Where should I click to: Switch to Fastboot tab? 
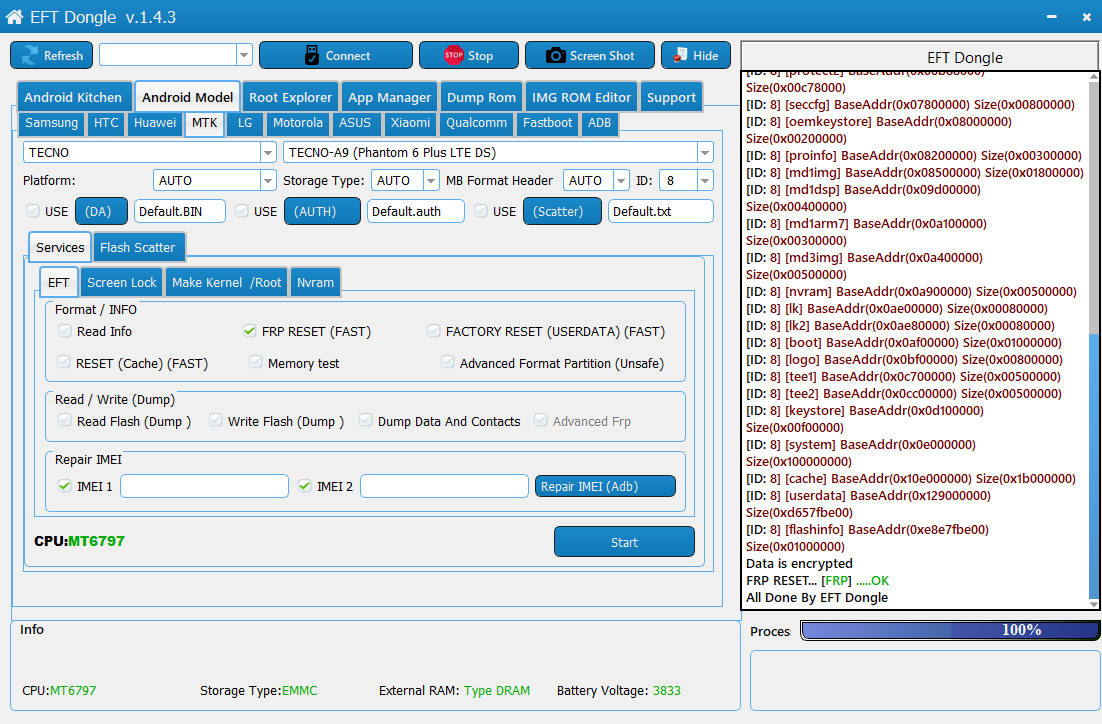pyautogui.click(x=547, y=123)
